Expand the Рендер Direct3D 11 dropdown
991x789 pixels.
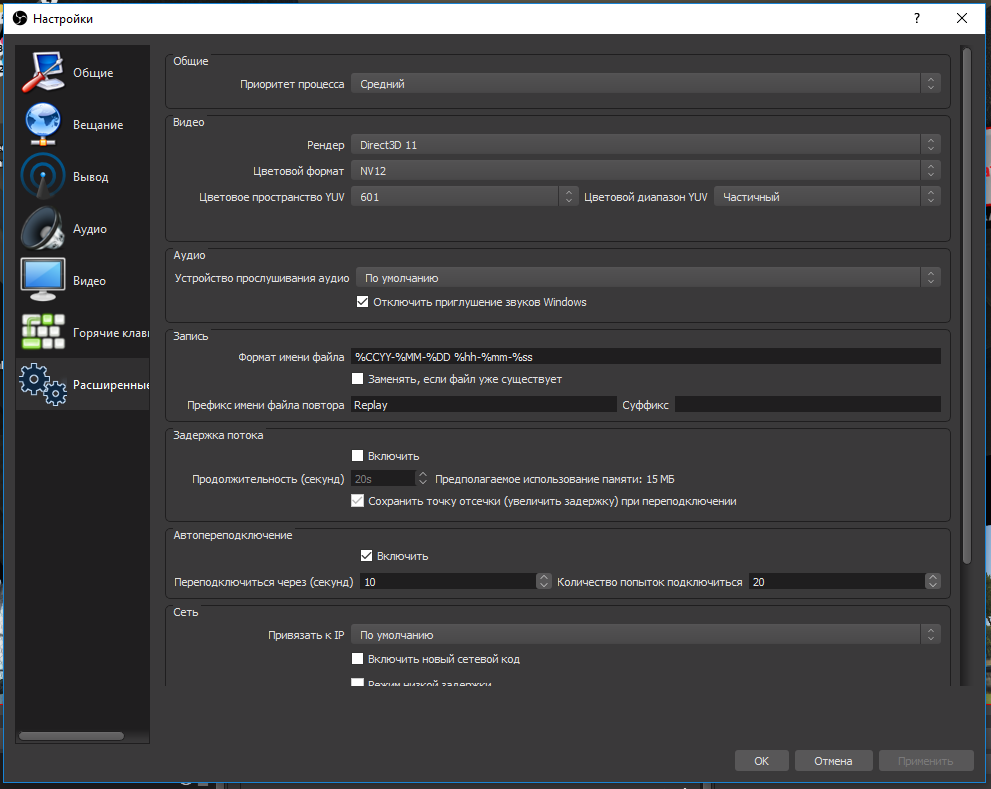coord(645,145)
